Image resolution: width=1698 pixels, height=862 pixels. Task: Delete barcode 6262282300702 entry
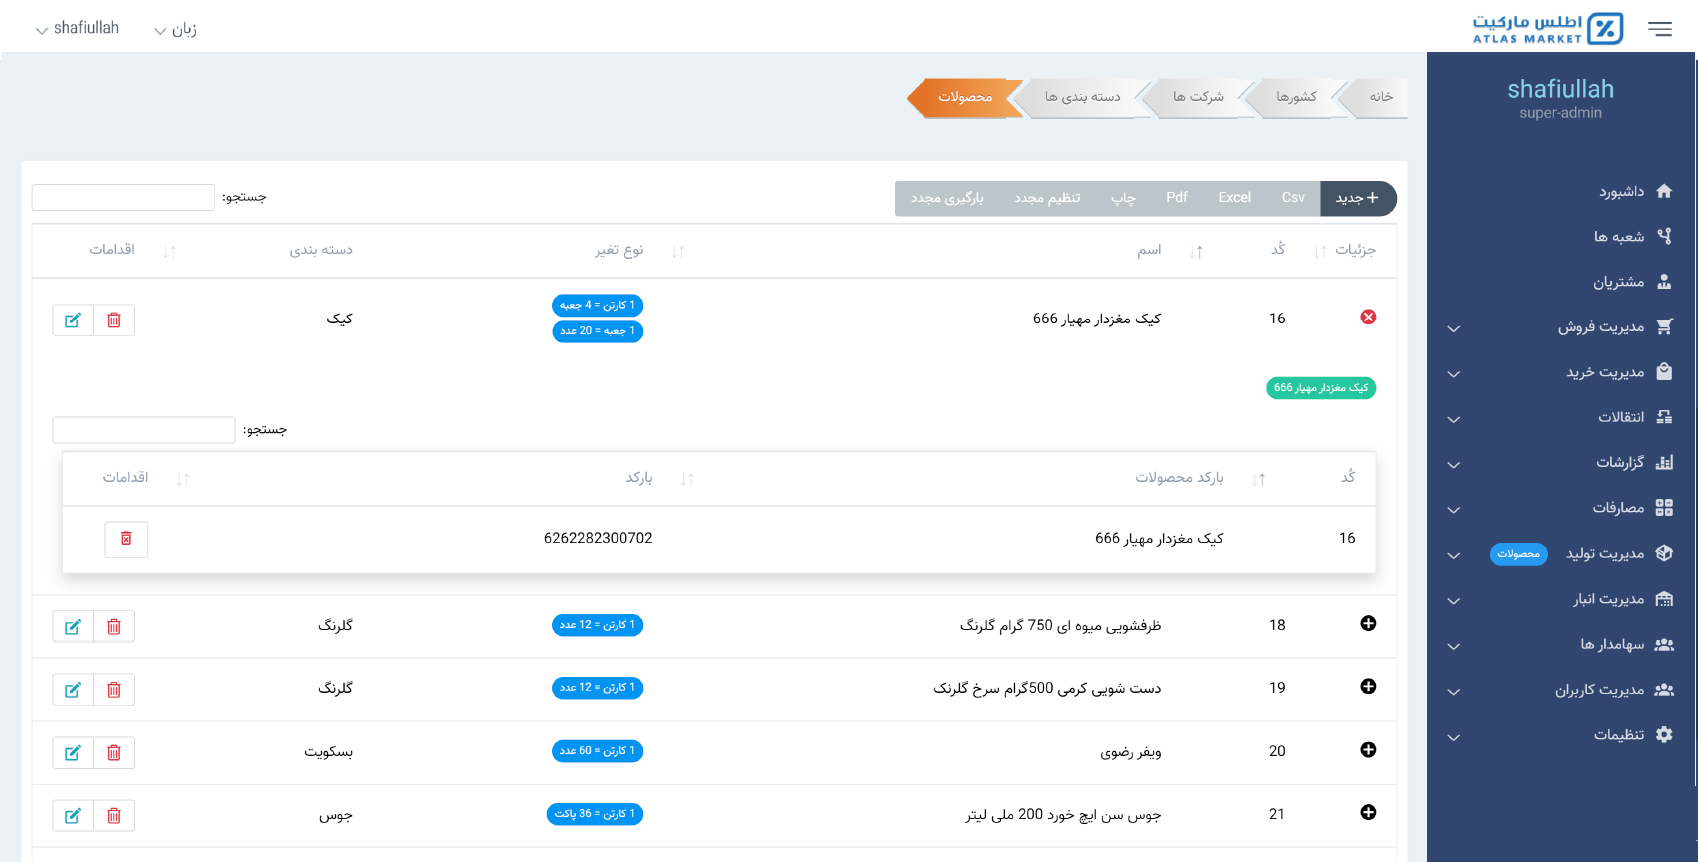pyautogui.click(x=126, y=539)
